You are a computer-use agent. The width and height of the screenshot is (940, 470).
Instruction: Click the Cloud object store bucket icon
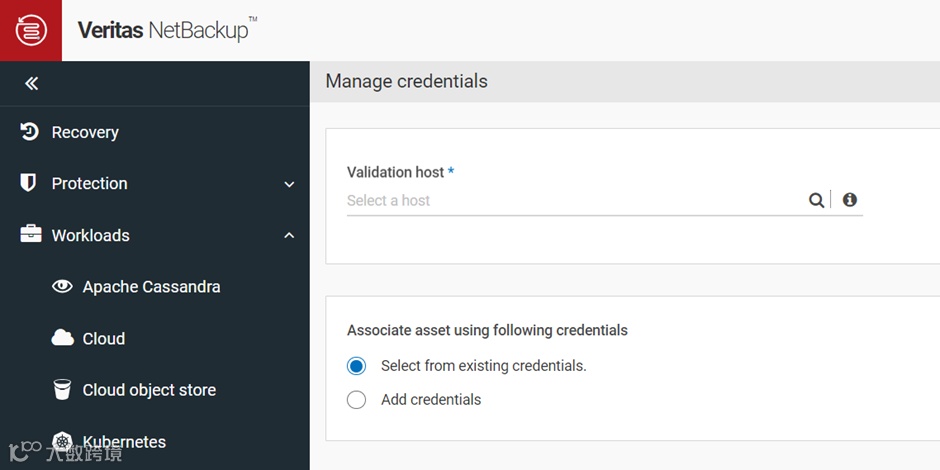coord(62,390)
